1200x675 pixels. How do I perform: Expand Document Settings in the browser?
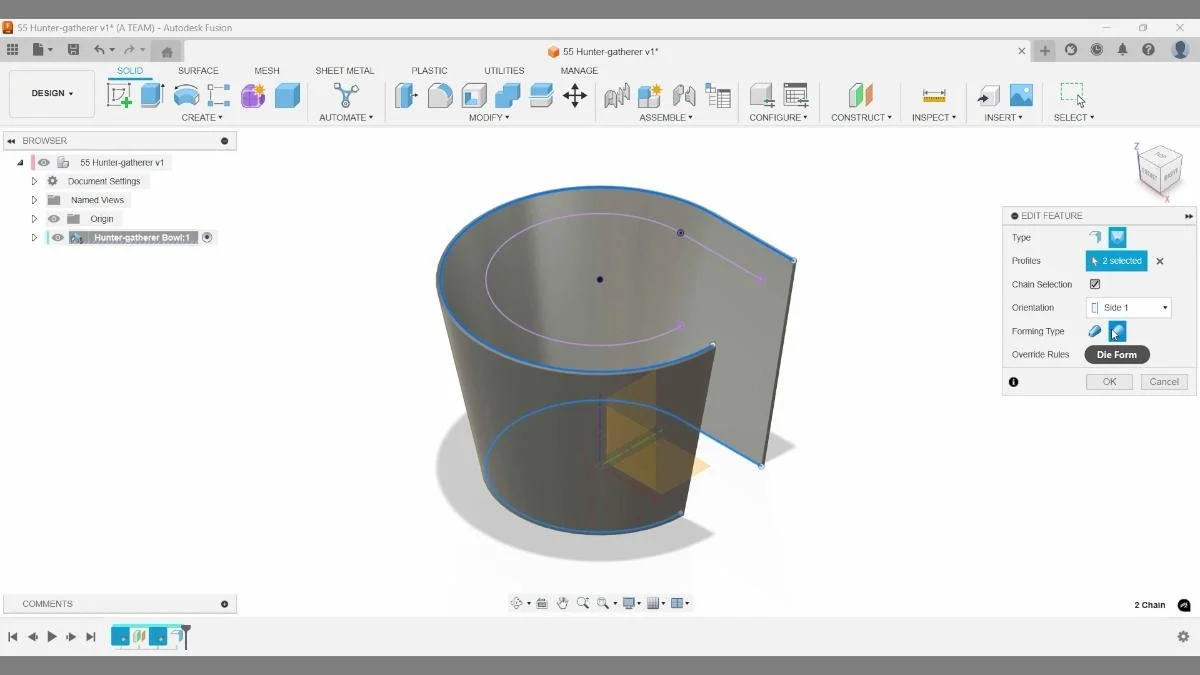click(x=33, y=180)
